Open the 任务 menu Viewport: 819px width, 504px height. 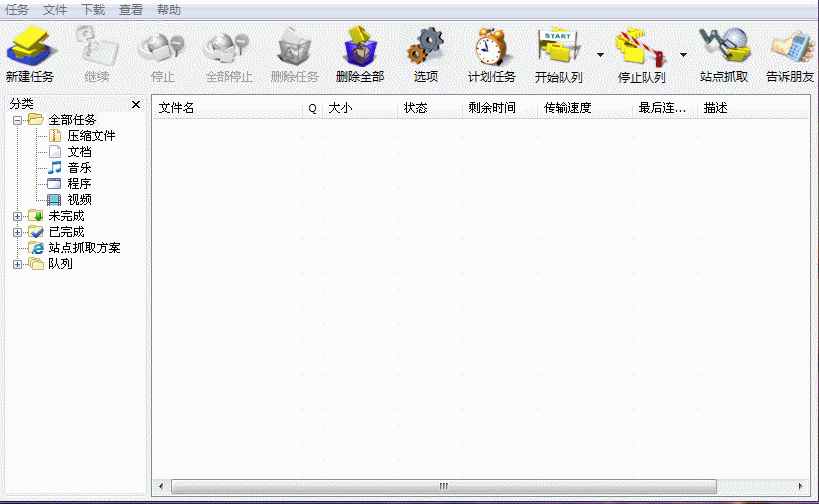coord(17,10)
